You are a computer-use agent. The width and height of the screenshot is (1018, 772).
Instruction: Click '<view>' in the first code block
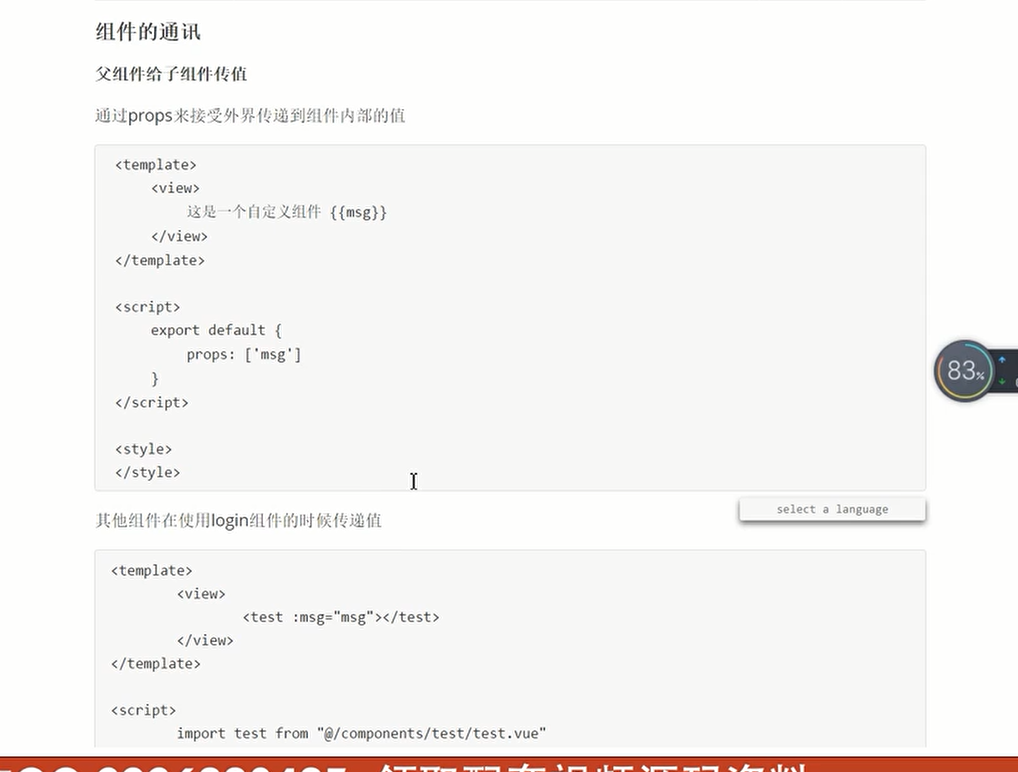pos(175,188)
